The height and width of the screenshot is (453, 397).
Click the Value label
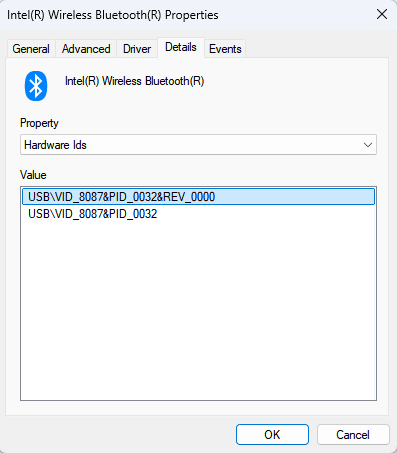(33, 175)
